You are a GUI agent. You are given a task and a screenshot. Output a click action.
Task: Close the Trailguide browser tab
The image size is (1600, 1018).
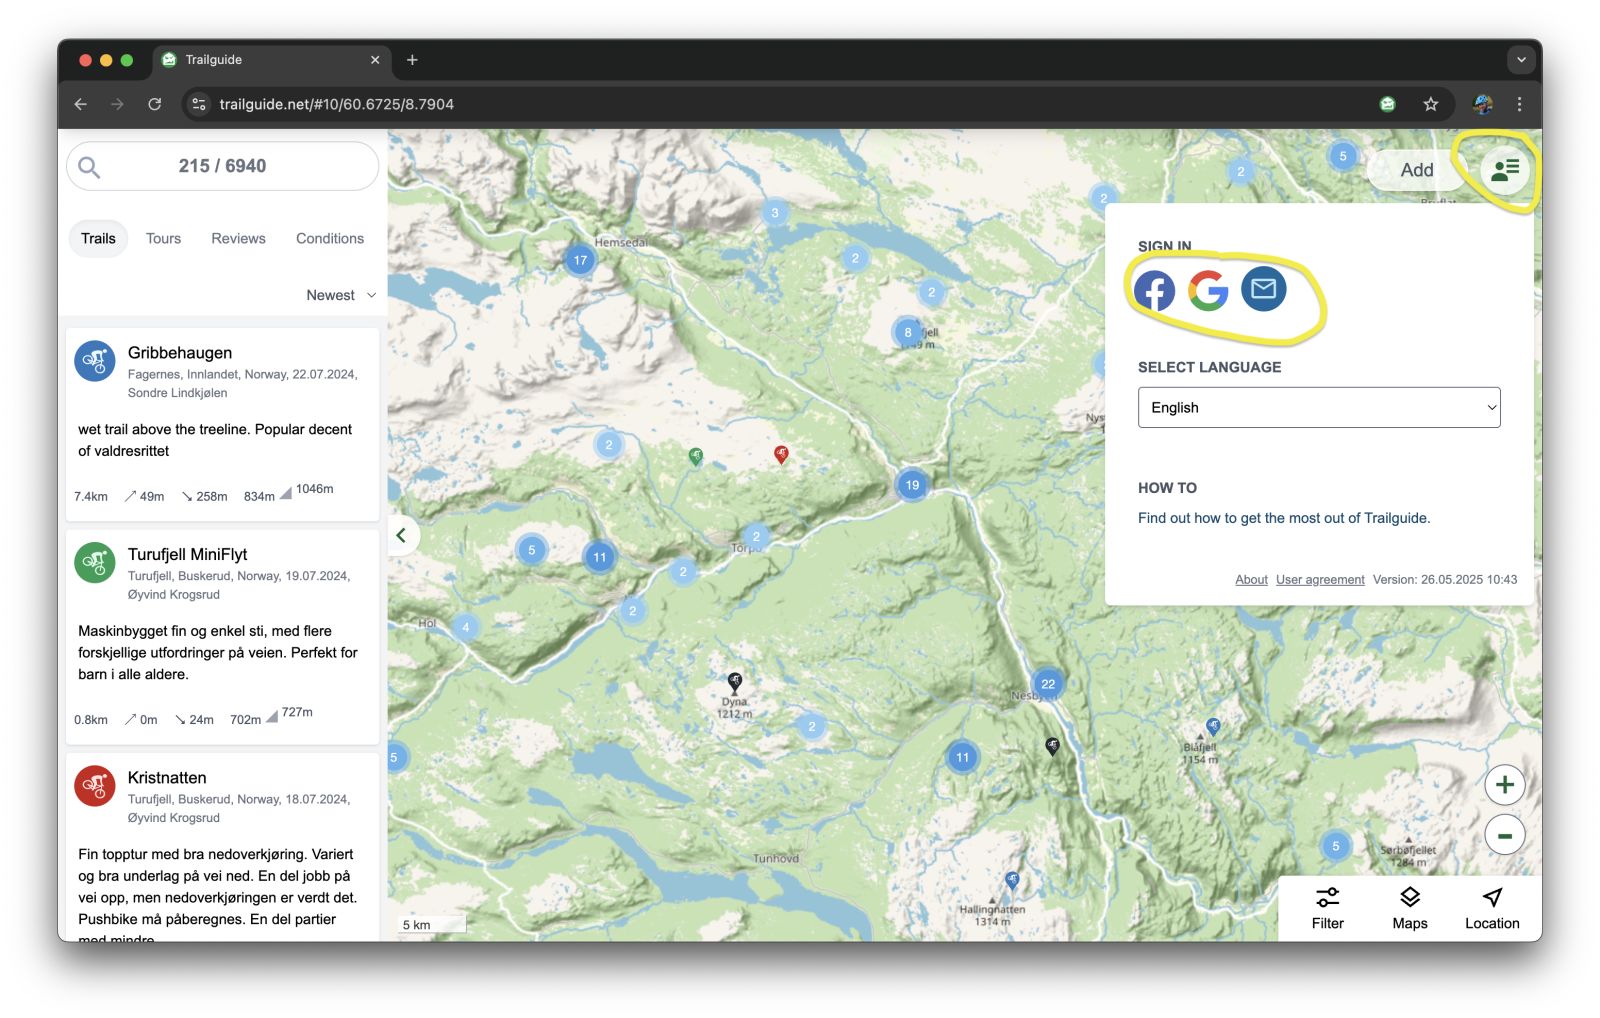pyautogui.click(x=375, y=60)
